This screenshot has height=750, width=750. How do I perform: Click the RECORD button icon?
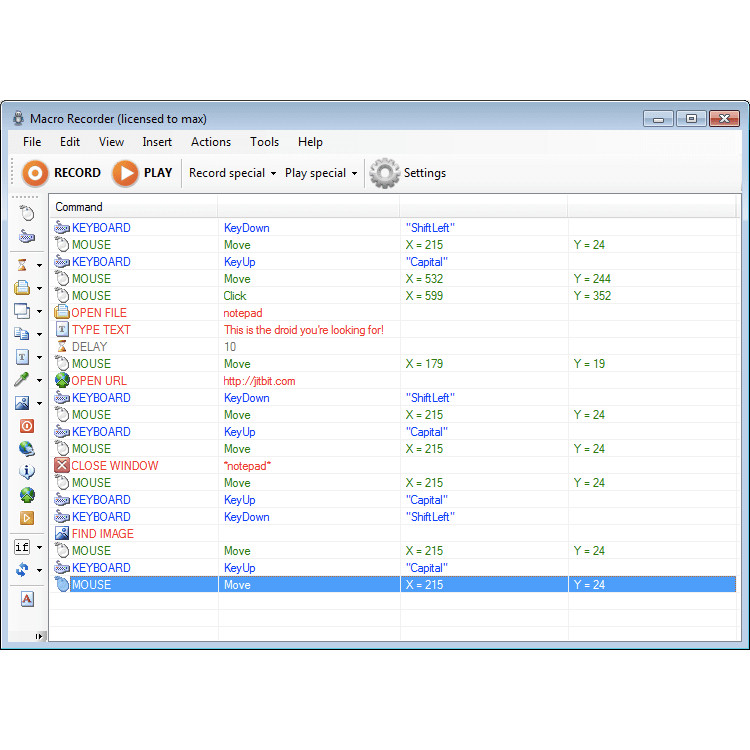tap(35, 173)
